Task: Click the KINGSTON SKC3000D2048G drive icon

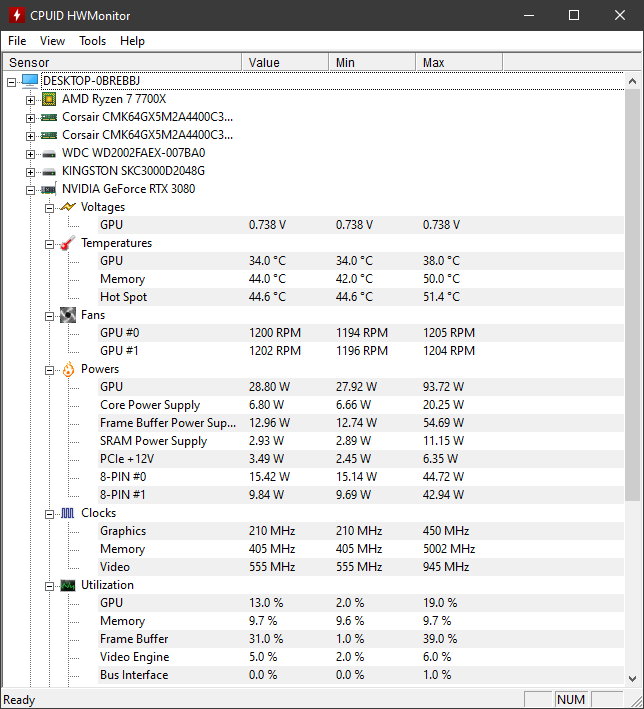Action: (x=49, y=171)
